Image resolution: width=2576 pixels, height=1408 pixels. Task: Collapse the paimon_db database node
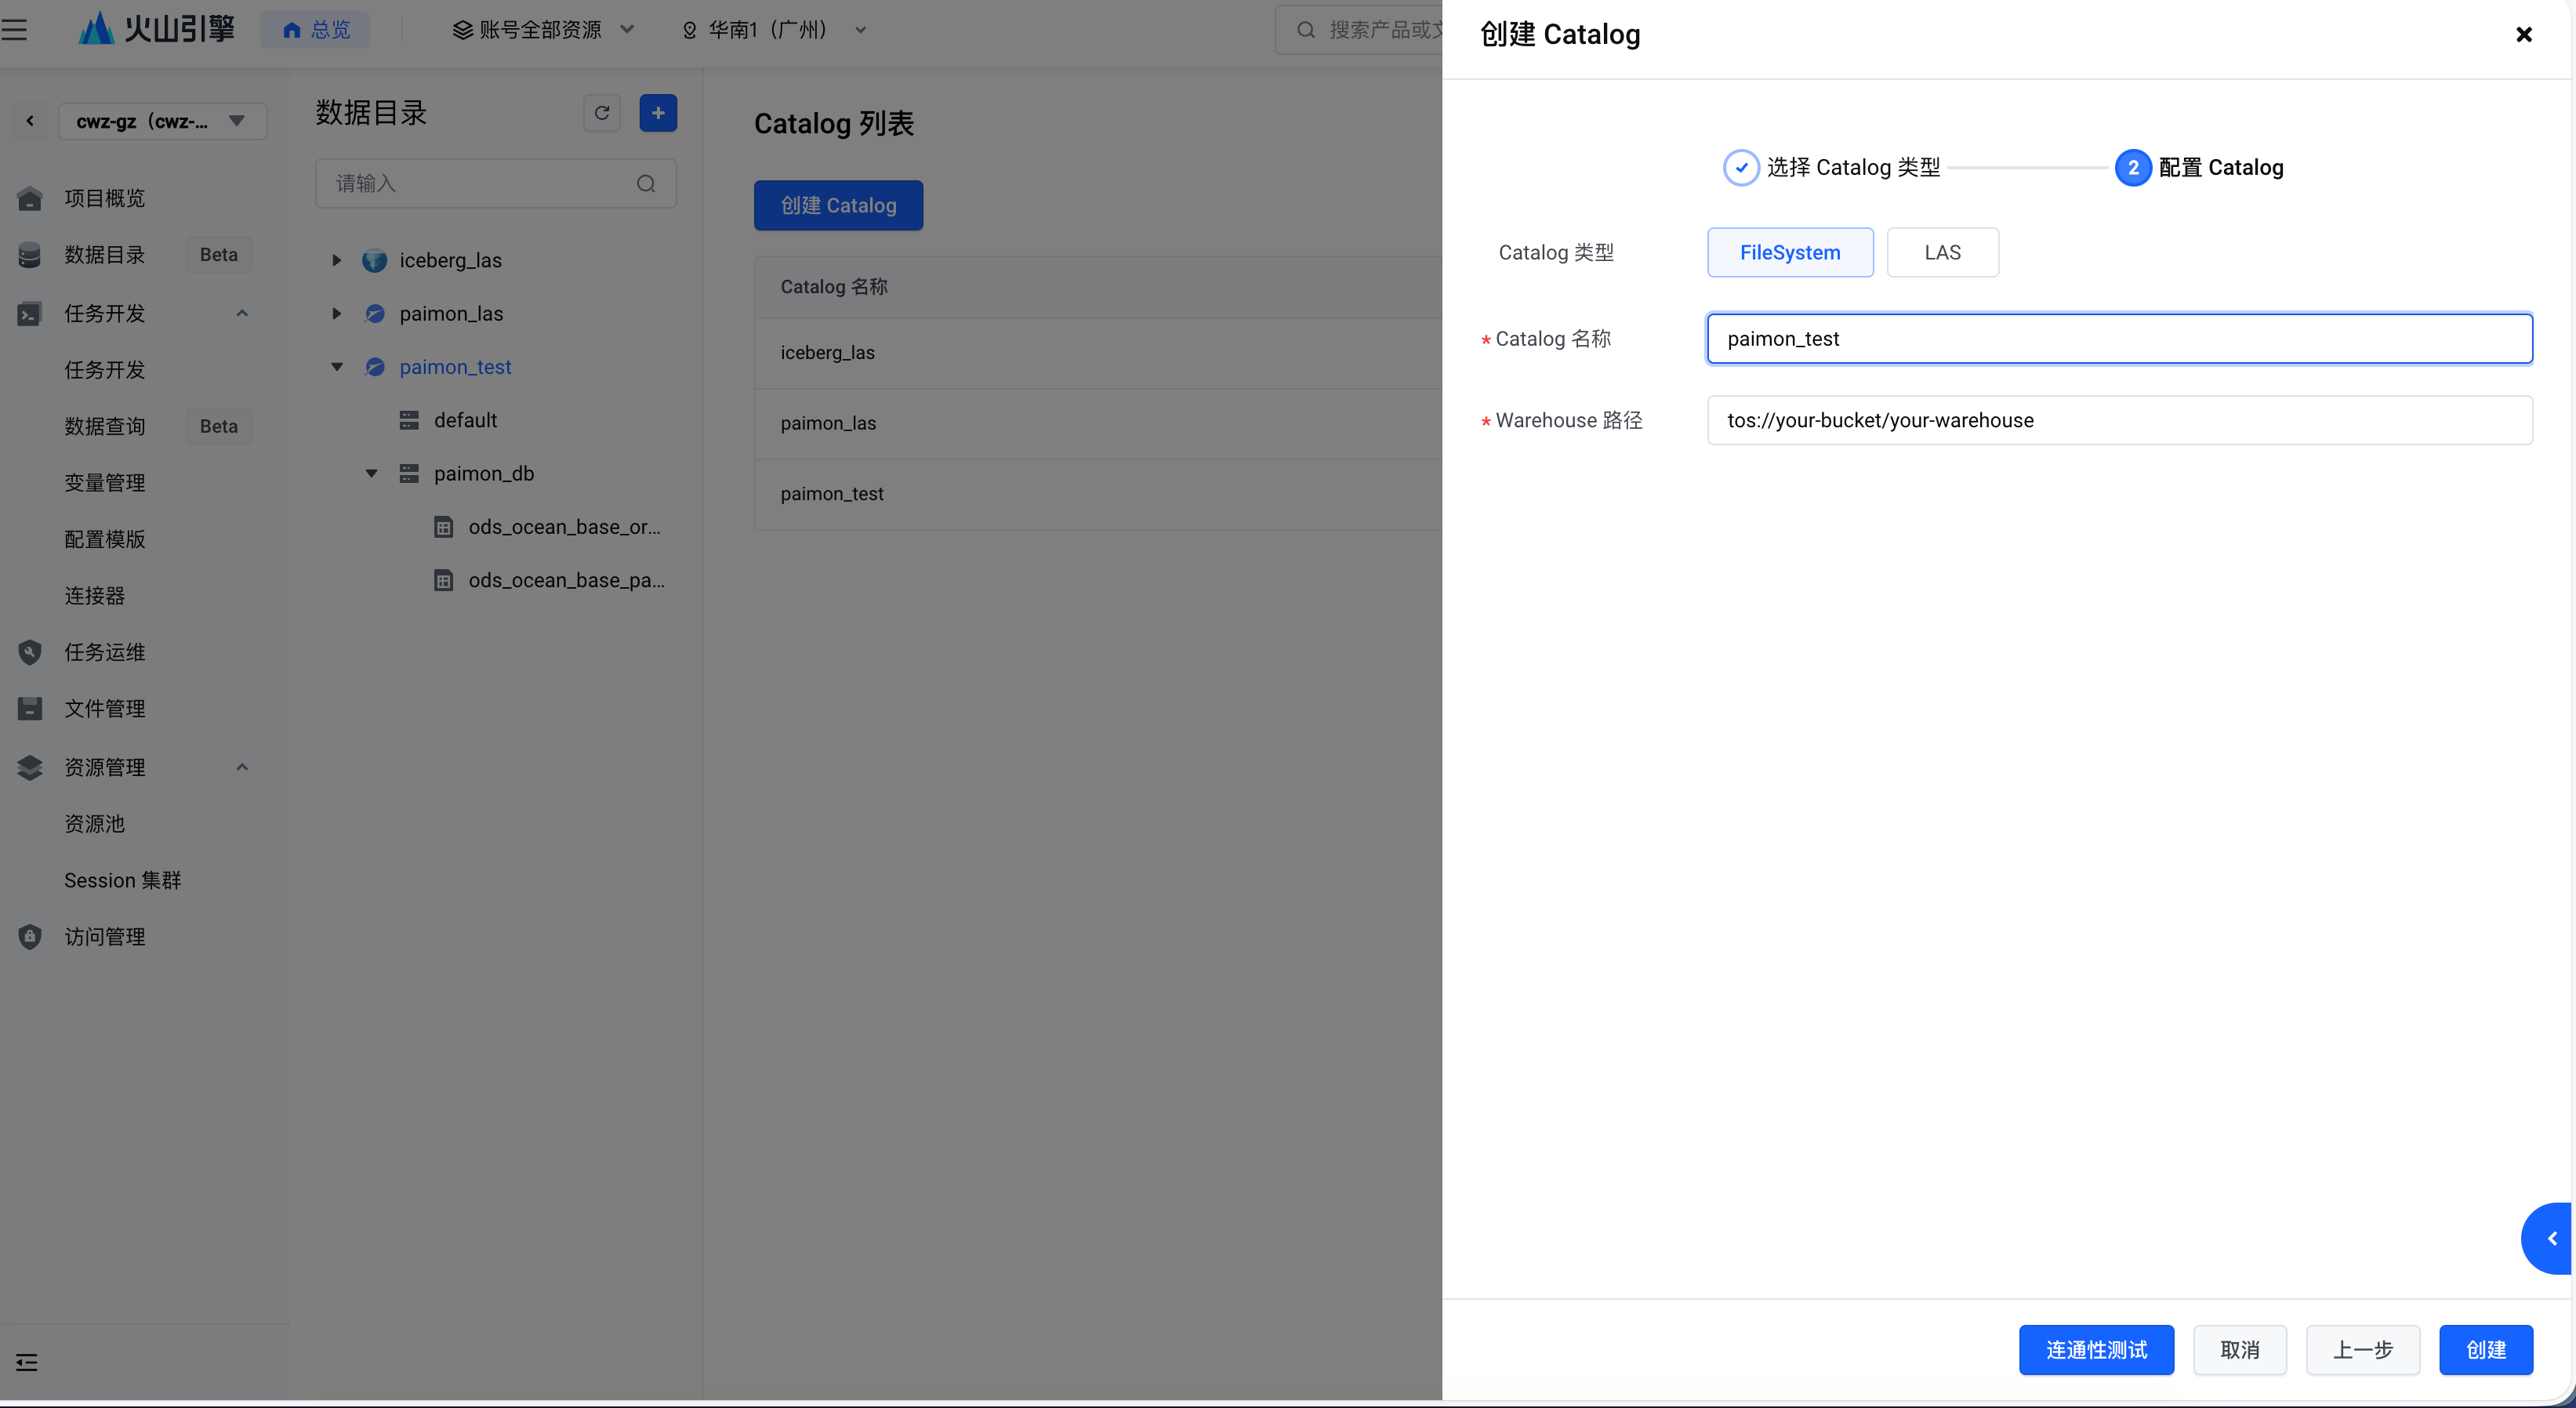click(371, 473)
